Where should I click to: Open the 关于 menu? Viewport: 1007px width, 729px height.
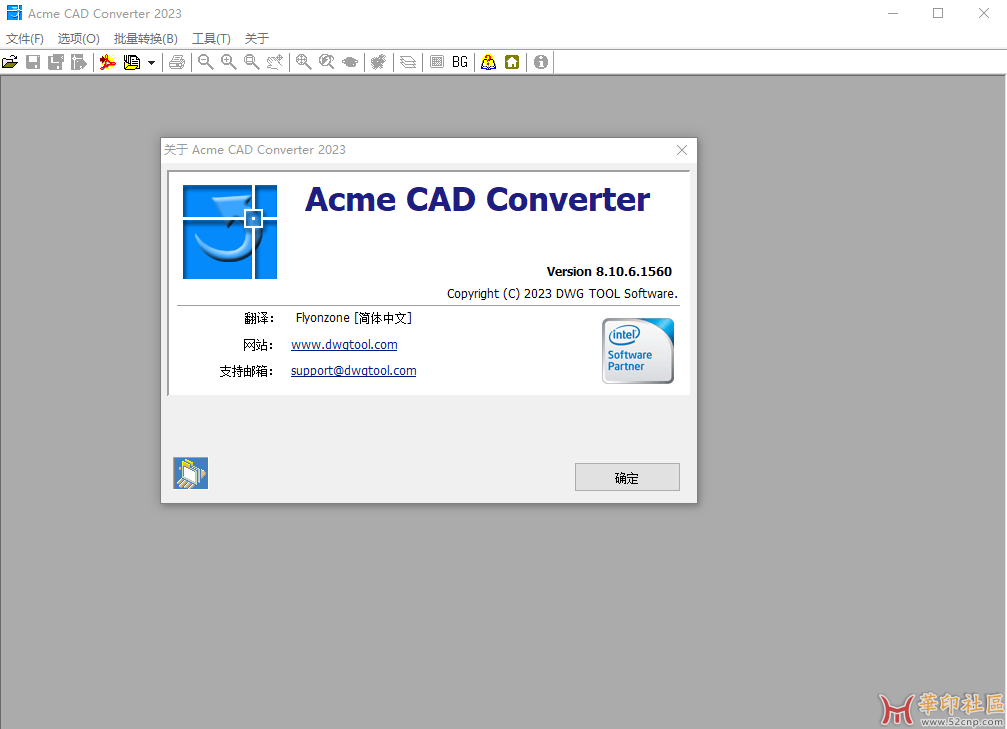257,39
